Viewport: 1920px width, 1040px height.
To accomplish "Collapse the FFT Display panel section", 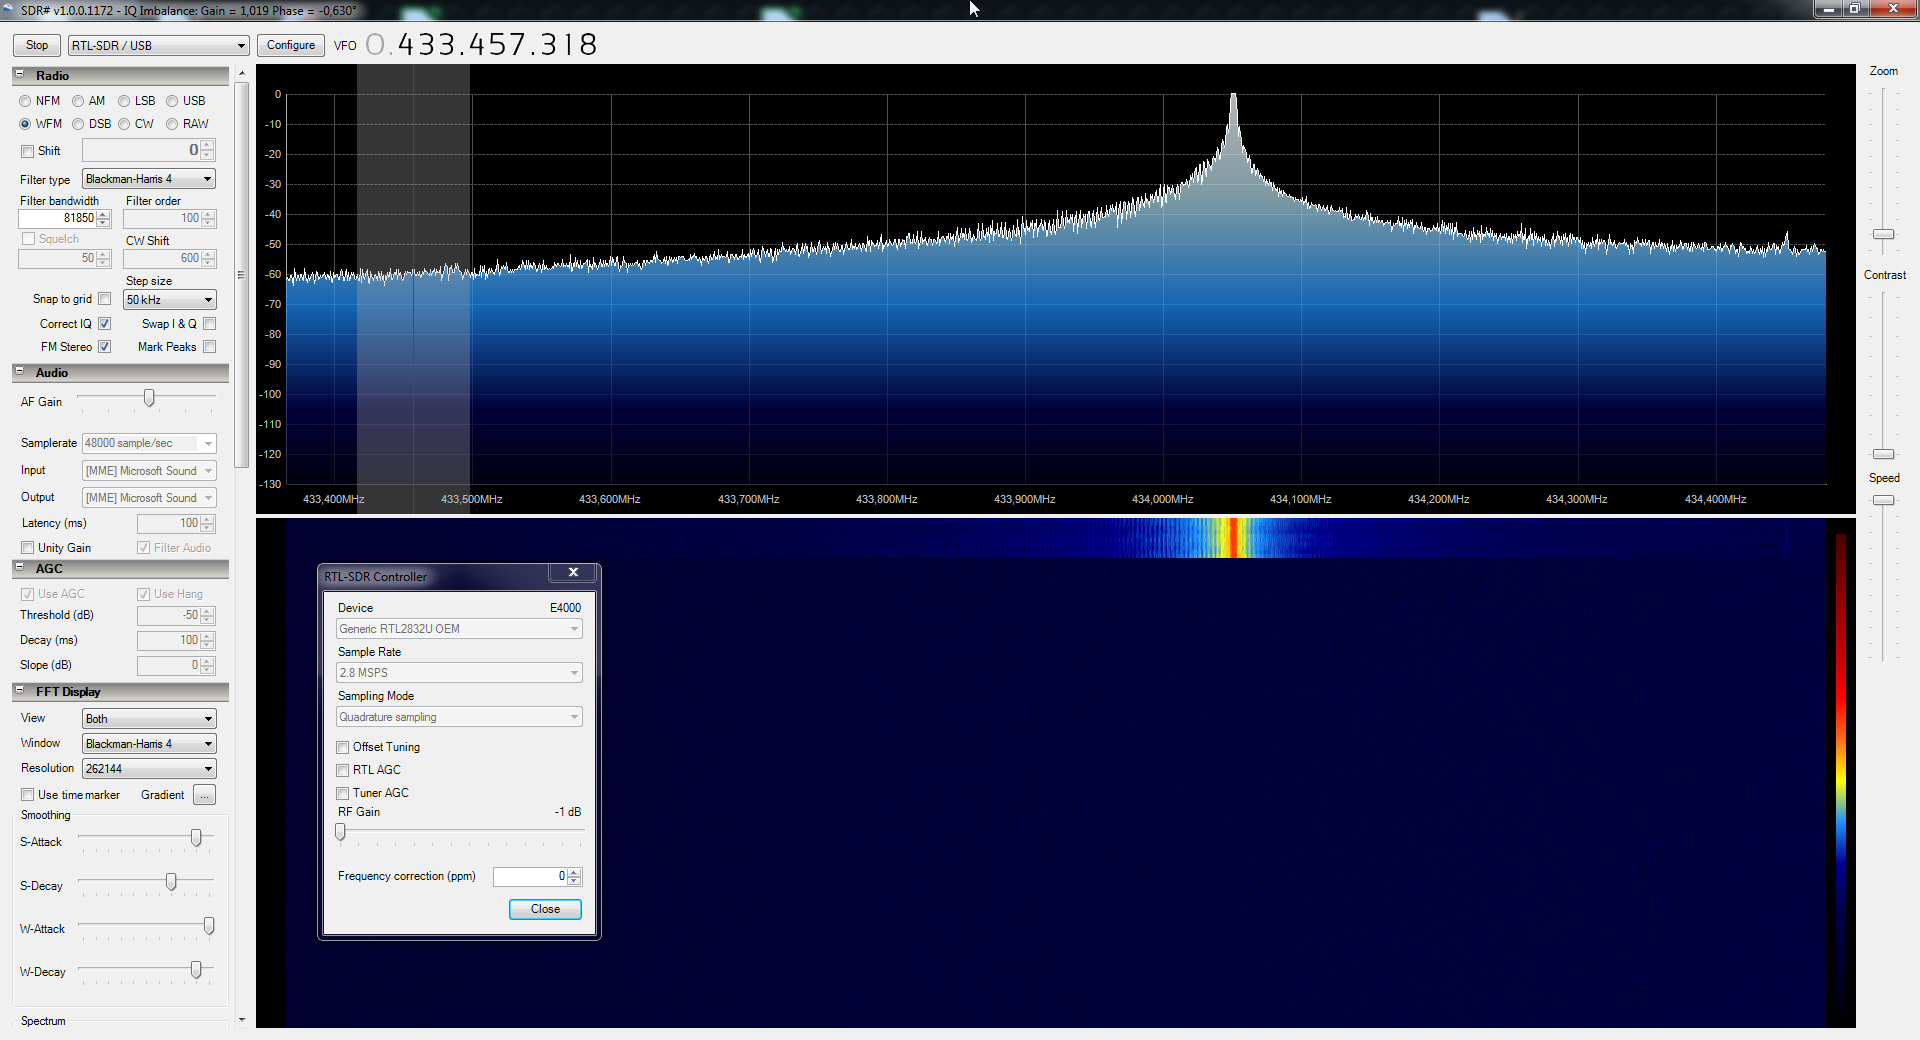I will (x=19, y=691).
